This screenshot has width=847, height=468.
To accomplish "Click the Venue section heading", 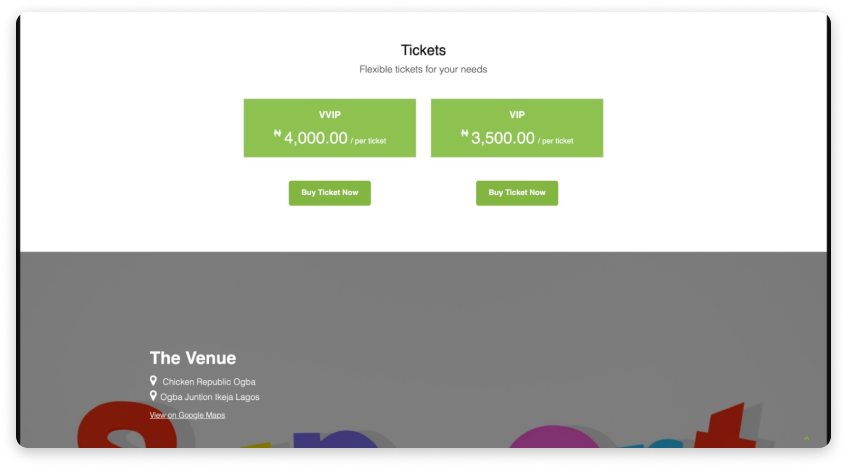I will coord(193,358).
